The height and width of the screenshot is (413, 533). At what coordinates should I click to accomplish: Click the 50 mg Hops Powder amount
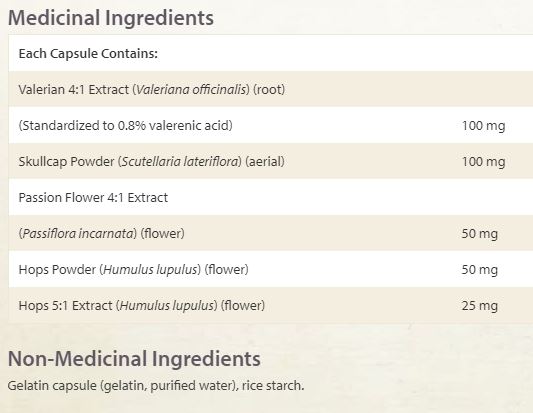[480, 270]
